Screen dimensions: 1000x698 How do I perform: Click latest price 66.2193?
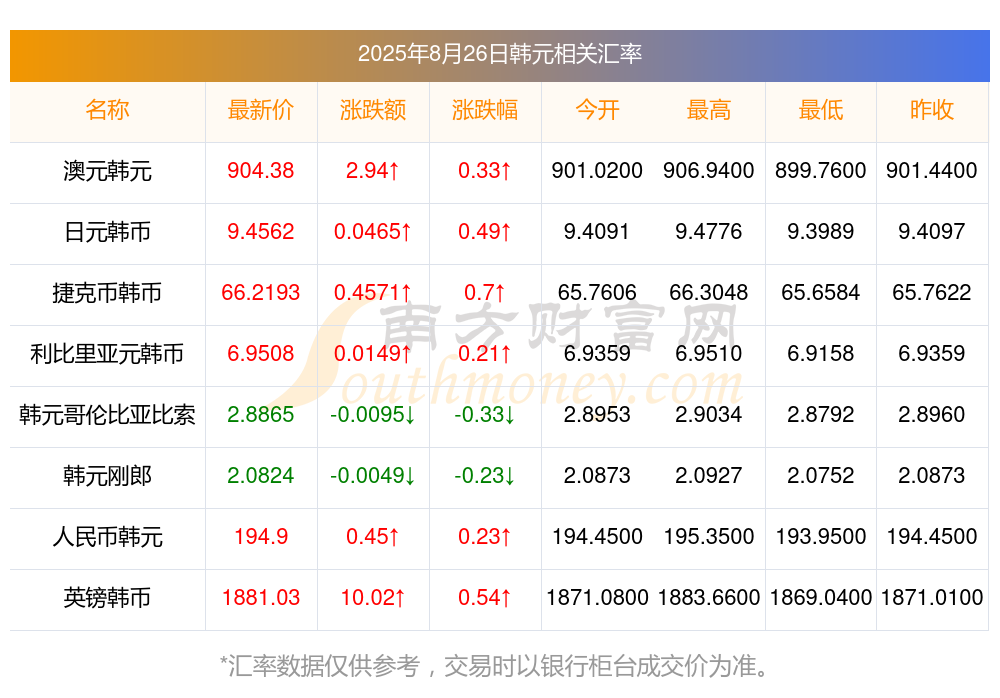[261, 292]
